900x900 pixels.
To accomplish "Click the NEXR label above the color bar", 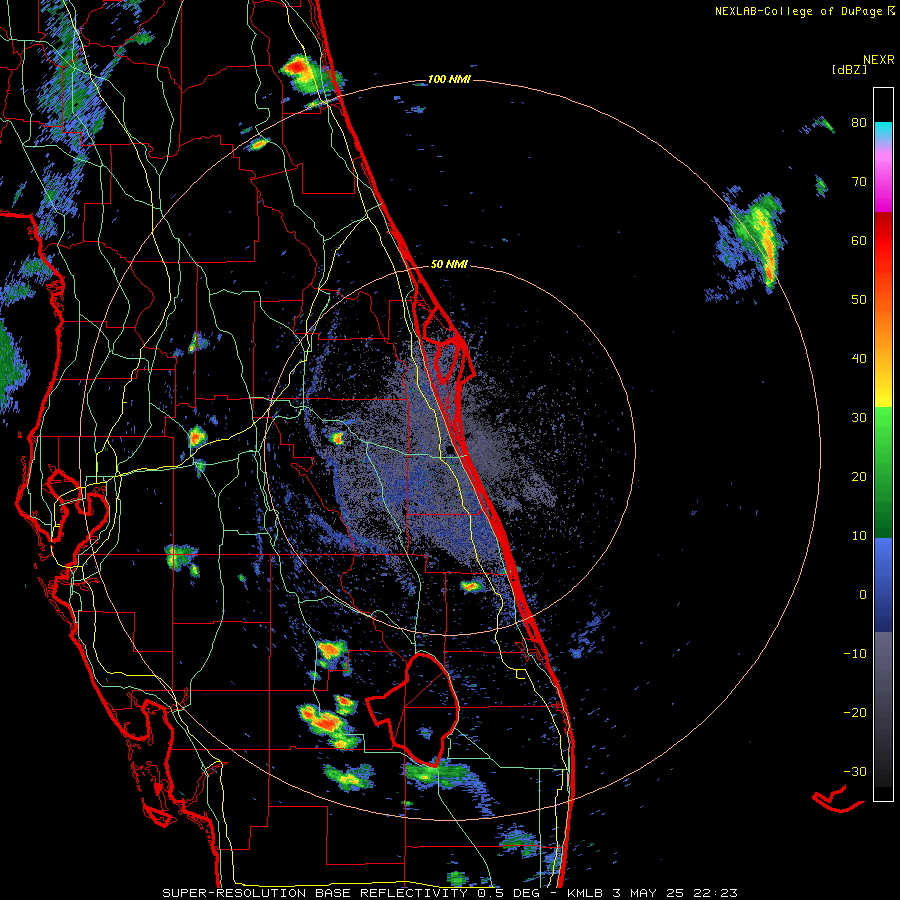I will (x=879, y=59).
